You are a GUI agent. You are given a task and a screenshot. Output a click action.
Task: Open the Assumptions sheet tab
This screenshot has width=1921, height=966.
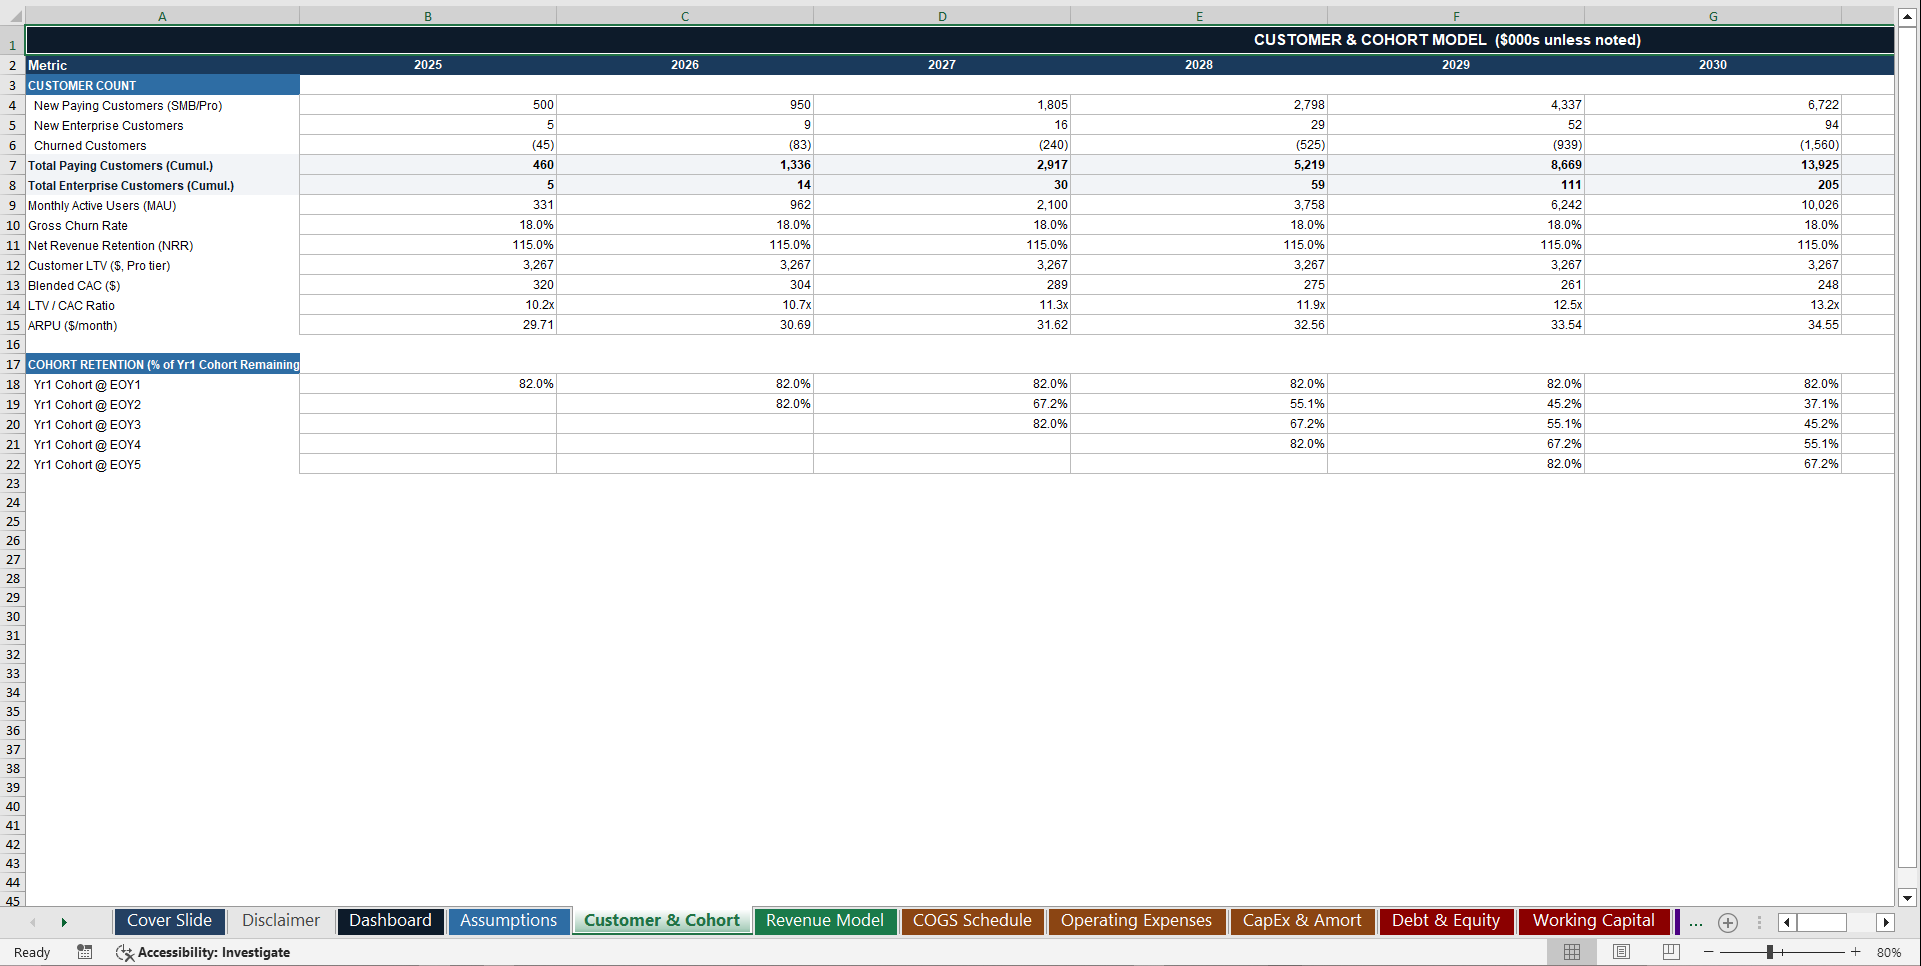click(x=509, y=921)
